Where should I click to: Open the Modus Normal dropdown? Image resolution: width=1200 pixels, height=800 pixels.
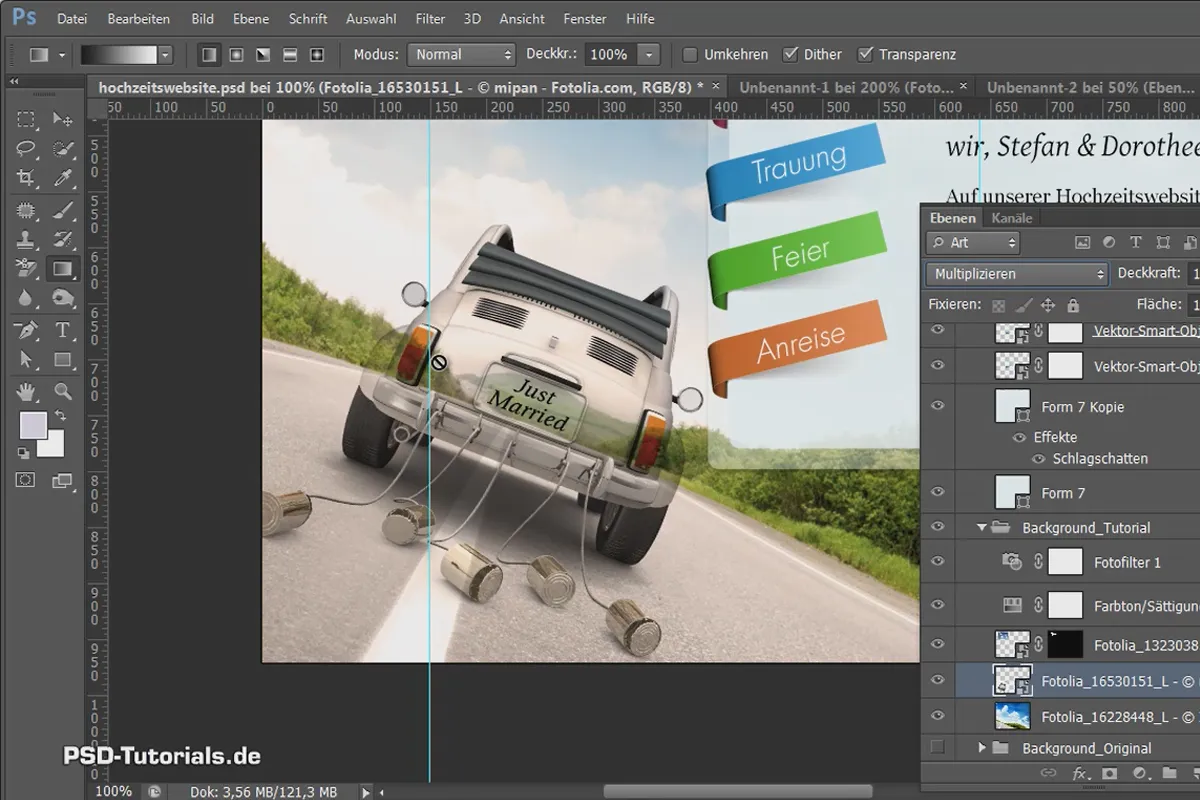click(x=461, y=54)
